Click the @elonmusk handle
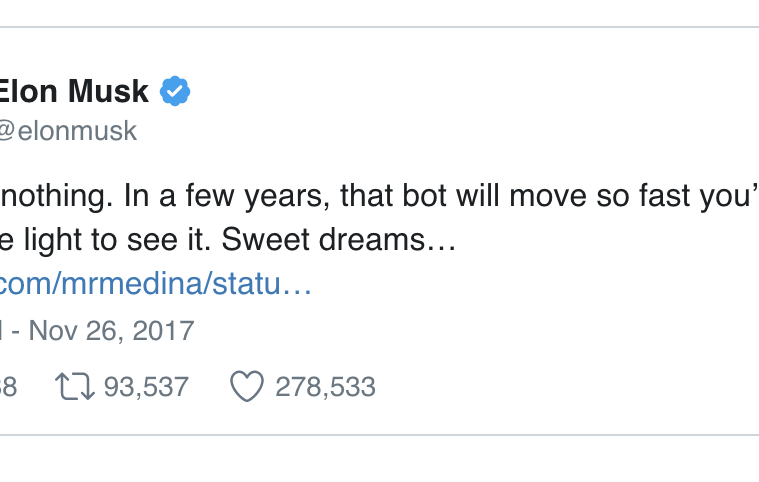759x482 pixels. (68, 131)
